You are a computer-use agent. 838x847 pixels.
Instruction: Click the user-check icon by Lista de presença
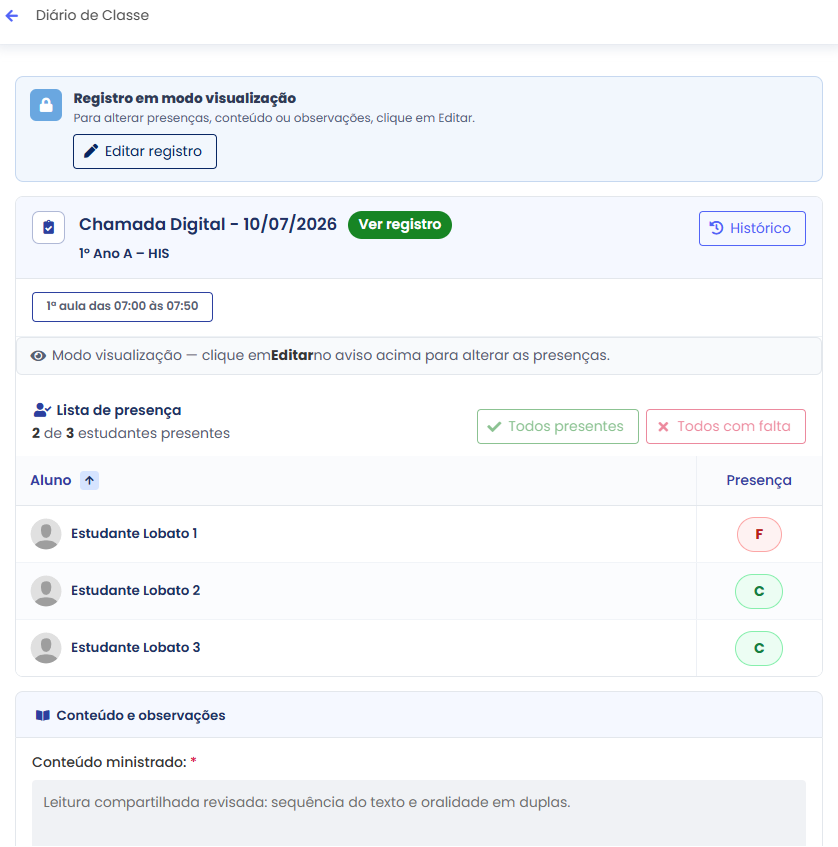click(42, 410)
